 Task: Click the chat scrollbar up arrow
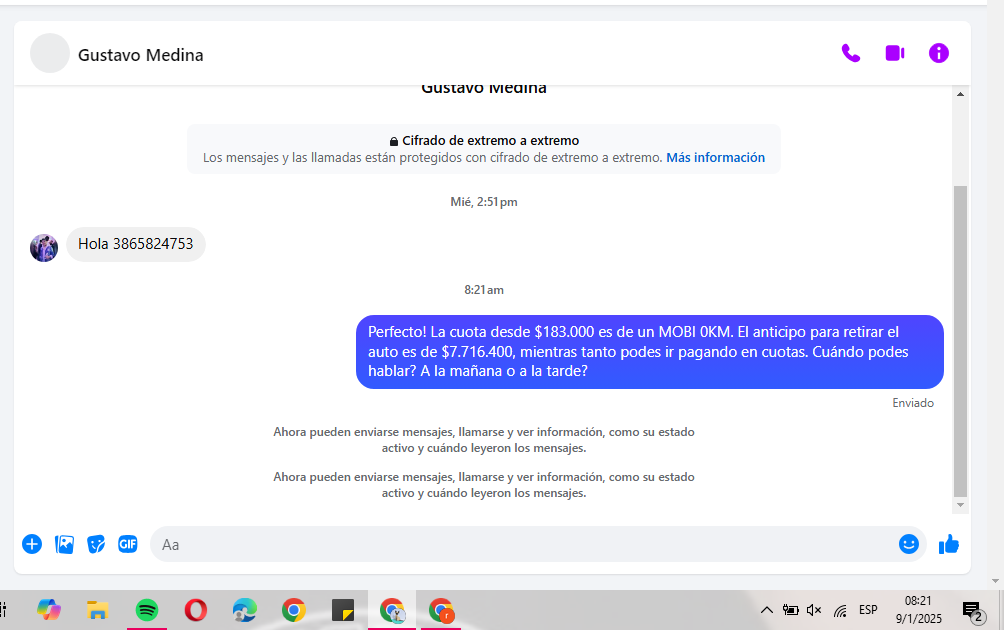tap(960, 94)
